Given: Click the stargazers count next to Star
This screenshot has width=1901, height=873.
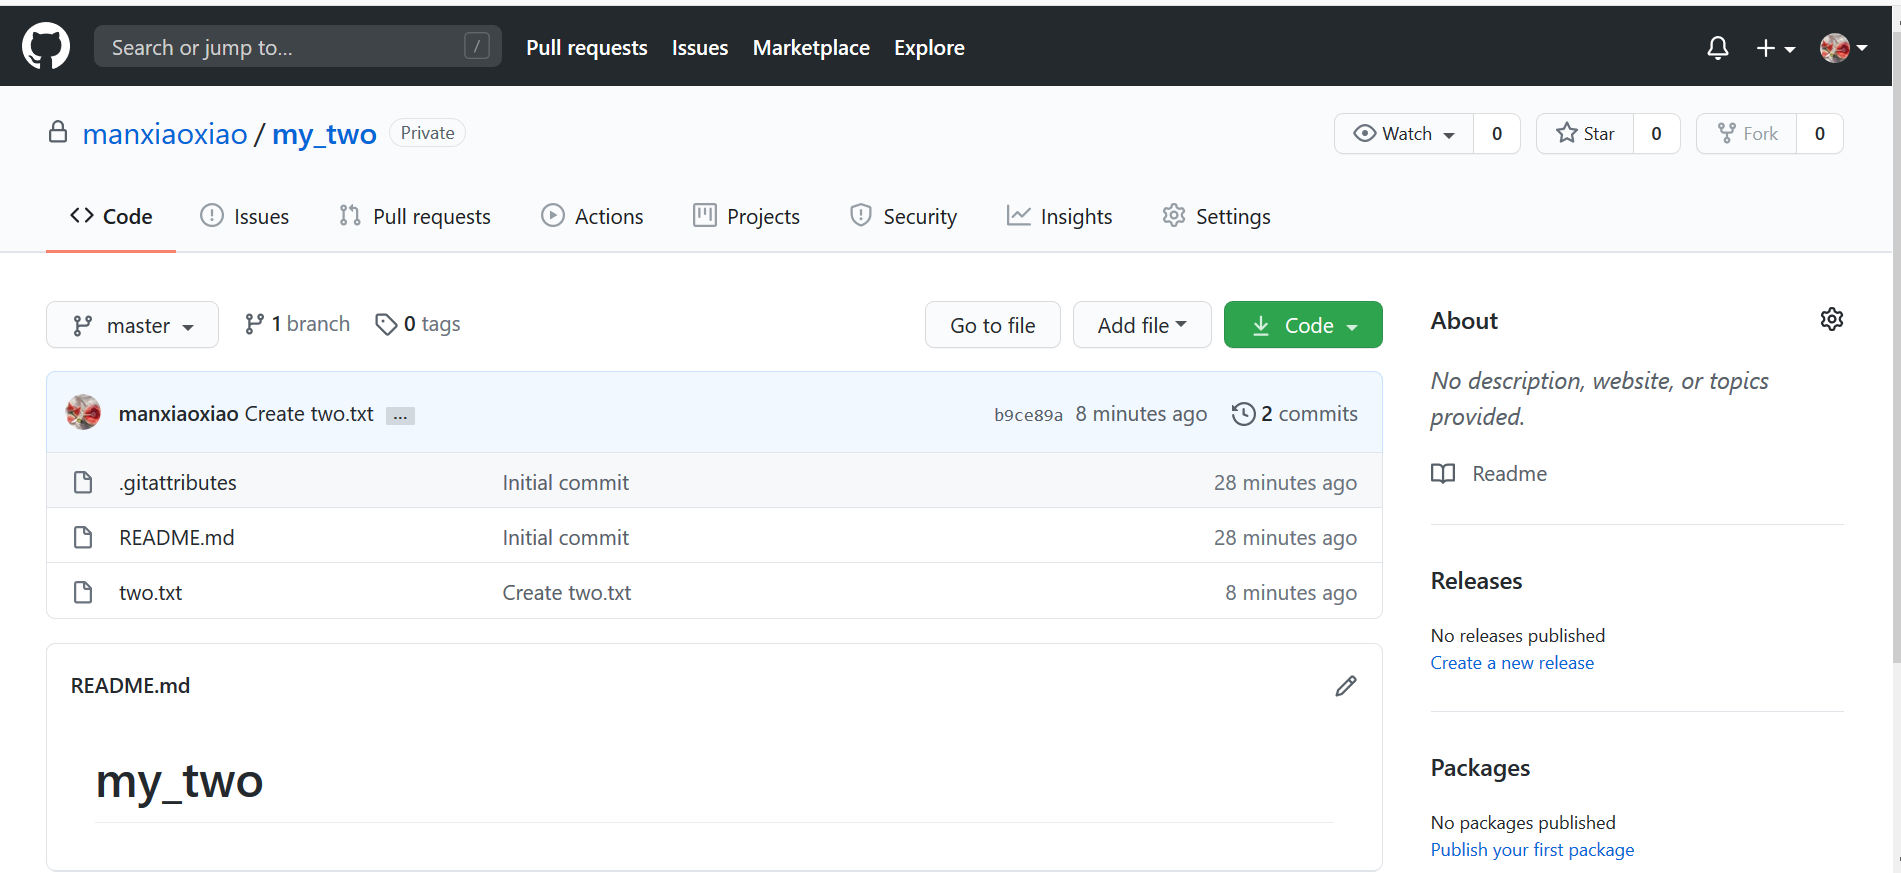Looking at the screenshot, I should coord(1657,134).
